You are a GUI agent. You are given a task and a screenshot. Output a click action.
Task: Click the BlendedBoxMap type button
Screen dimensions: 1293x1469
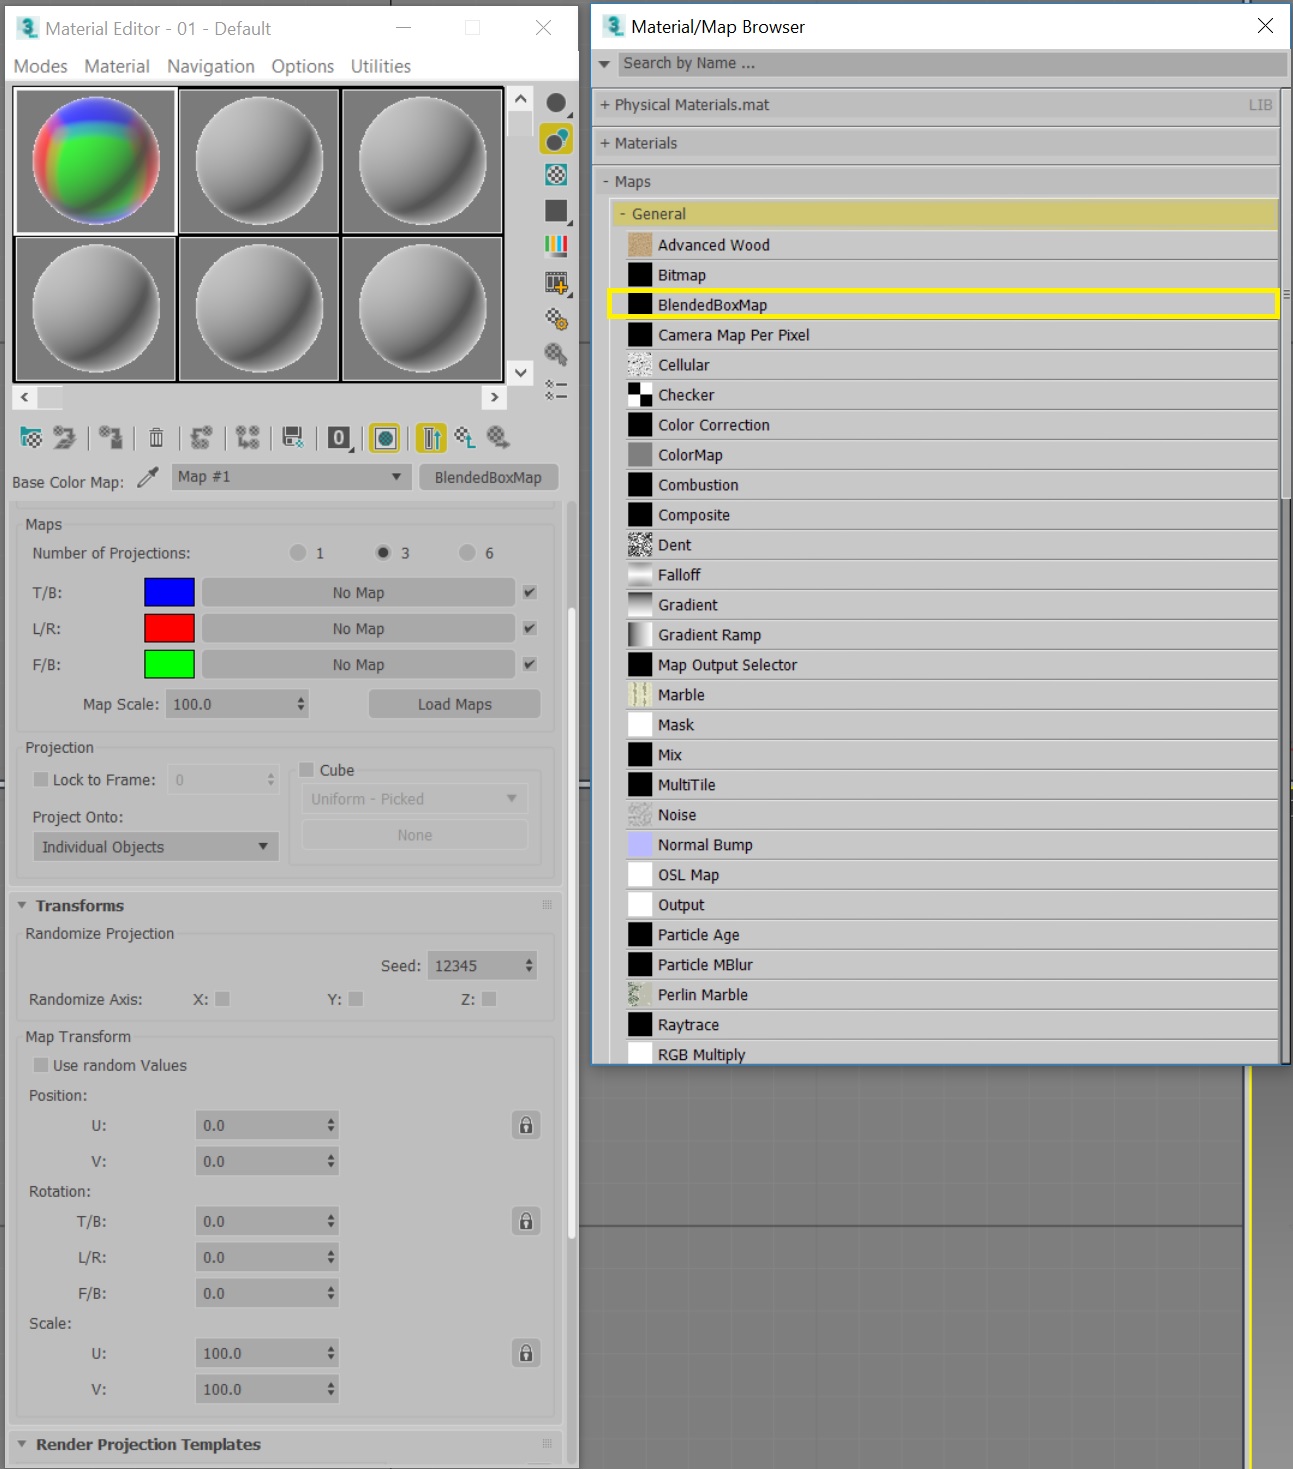tap(488, 477)
